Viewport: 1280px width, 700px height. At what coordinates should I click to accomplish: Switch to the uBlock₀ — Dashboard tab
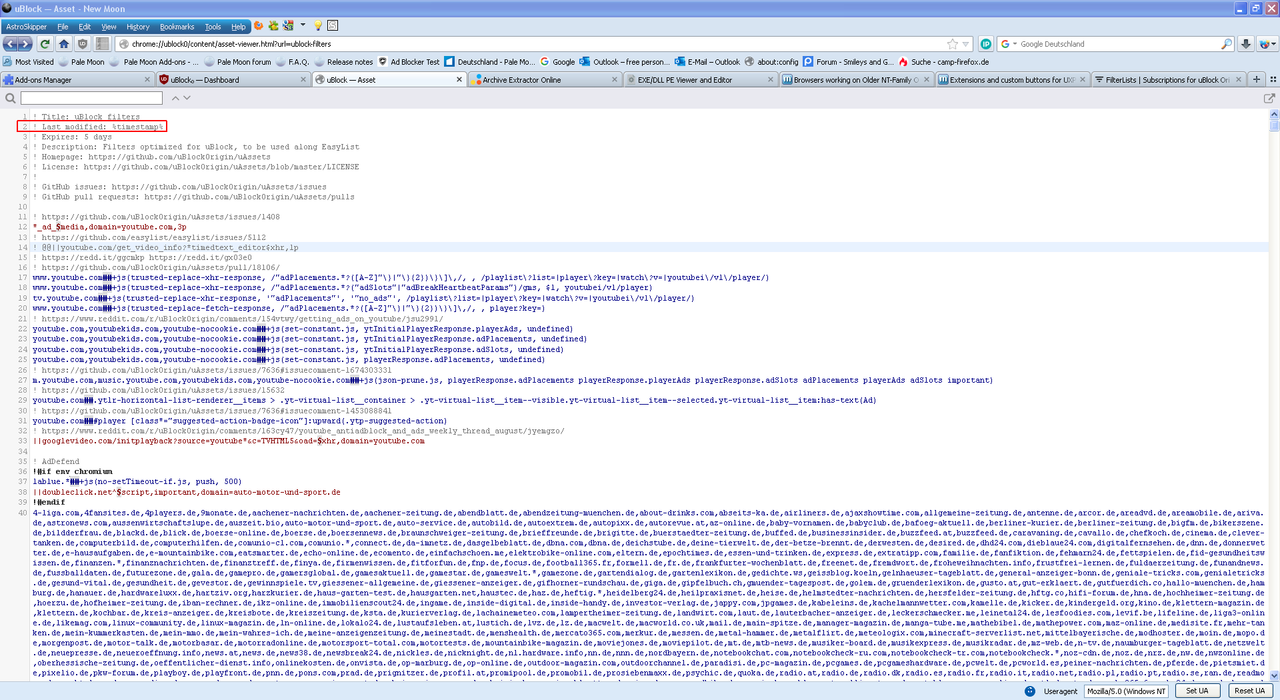point(233,80)
